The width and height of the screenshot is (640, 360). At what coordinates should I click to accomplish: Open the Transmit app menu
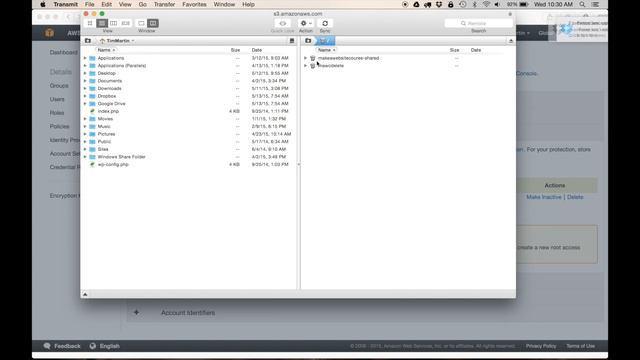point(65,4)
